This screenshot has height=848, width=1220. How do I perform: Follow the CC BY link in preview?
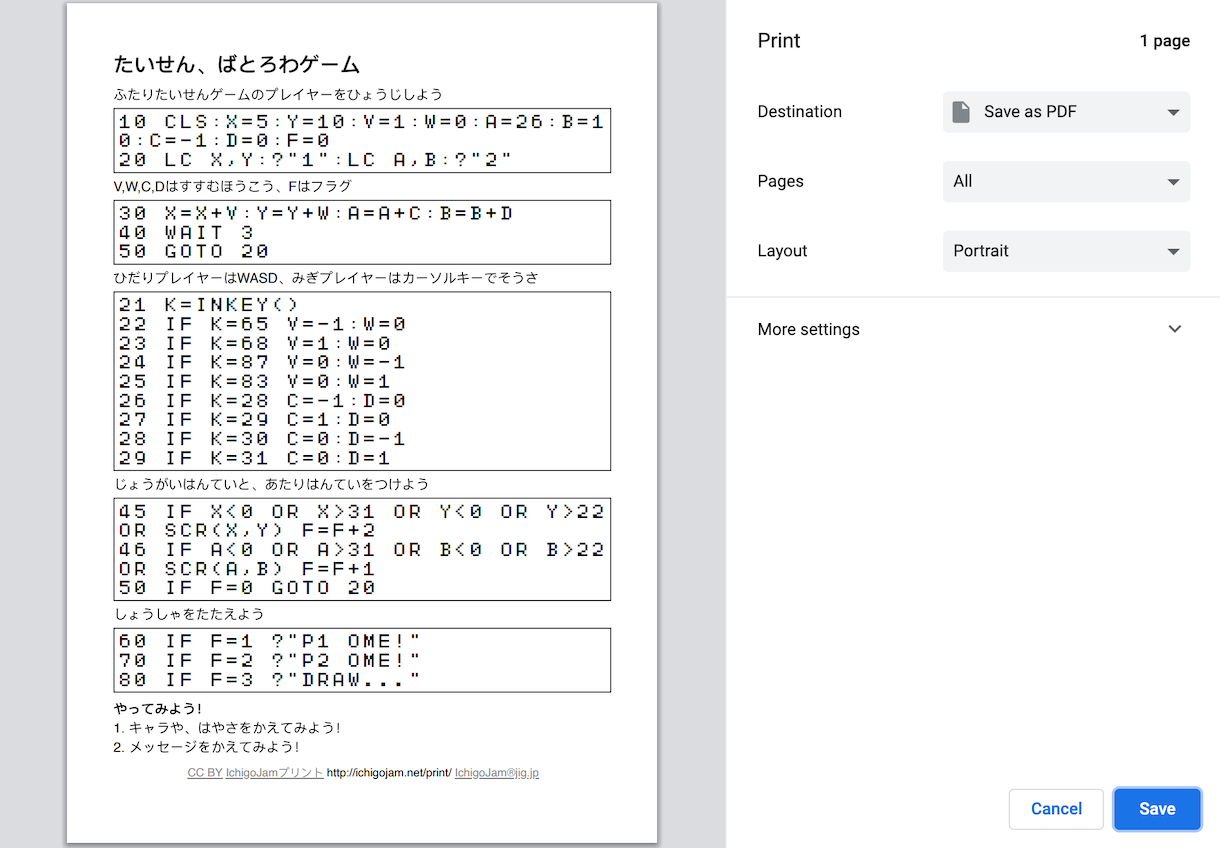204,773
